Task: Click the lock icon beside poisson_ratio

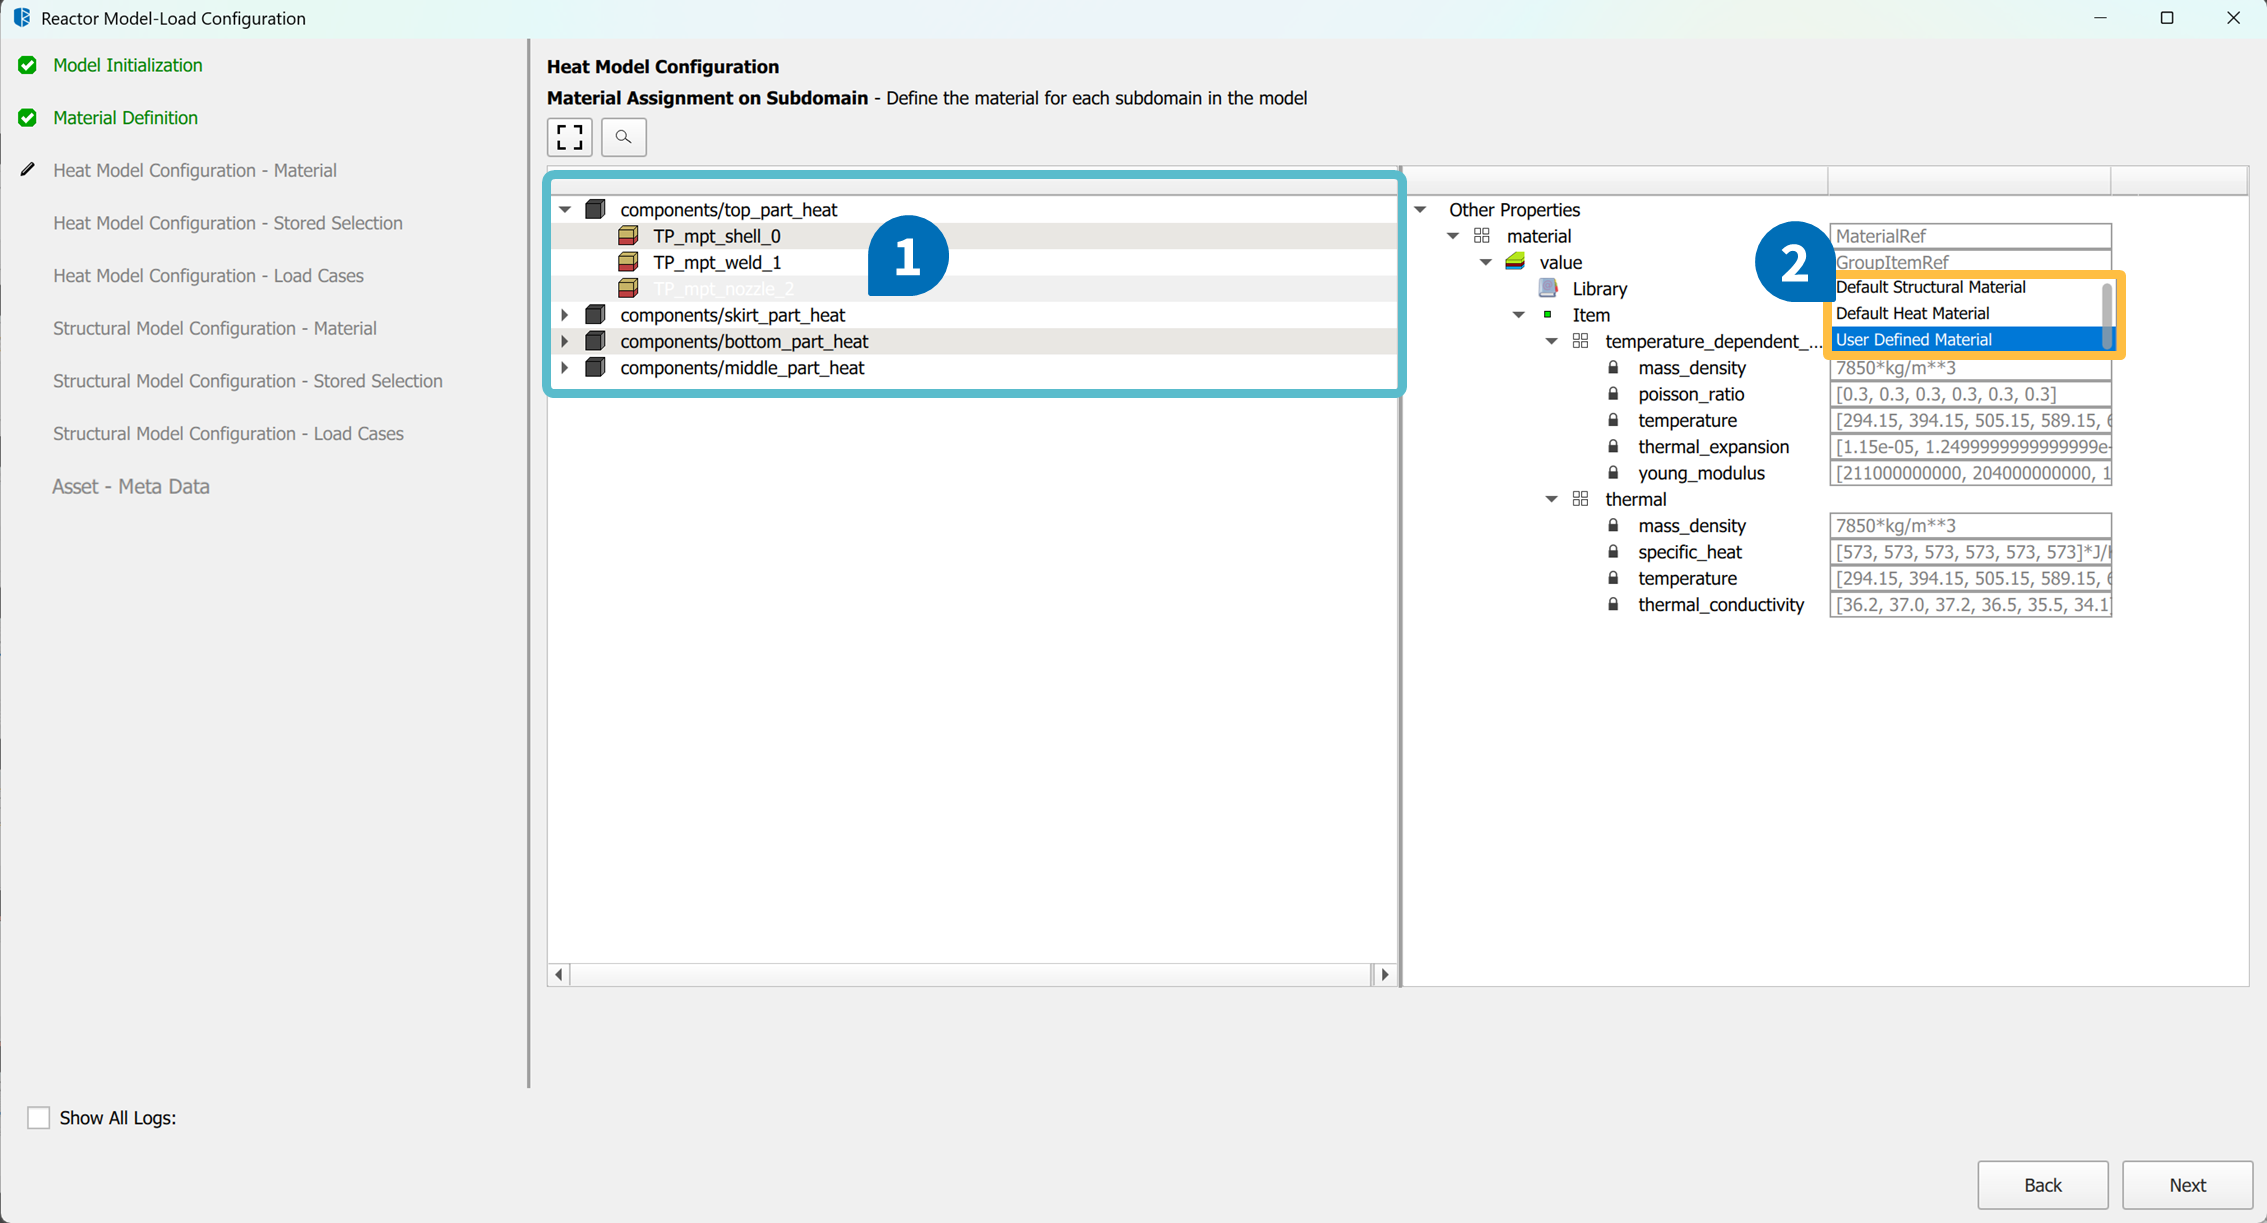Action: [x=1613, y=394]
